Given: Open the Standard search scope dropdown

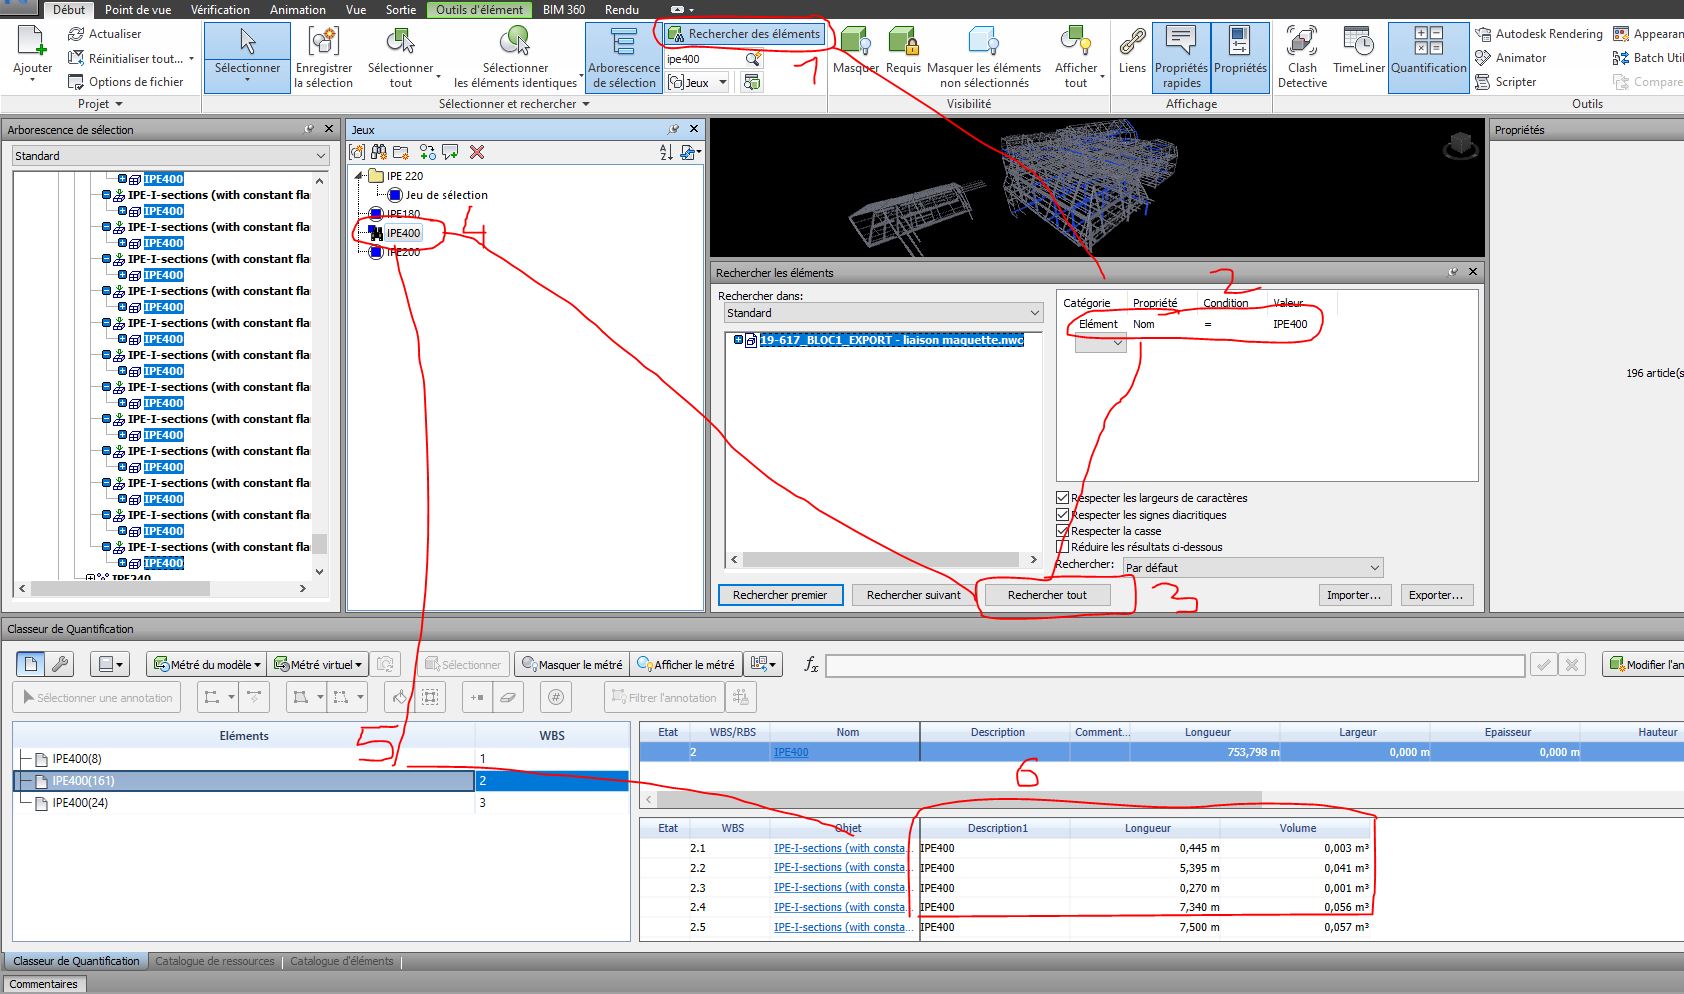Looking at the screenshot, I should 1035,312.
